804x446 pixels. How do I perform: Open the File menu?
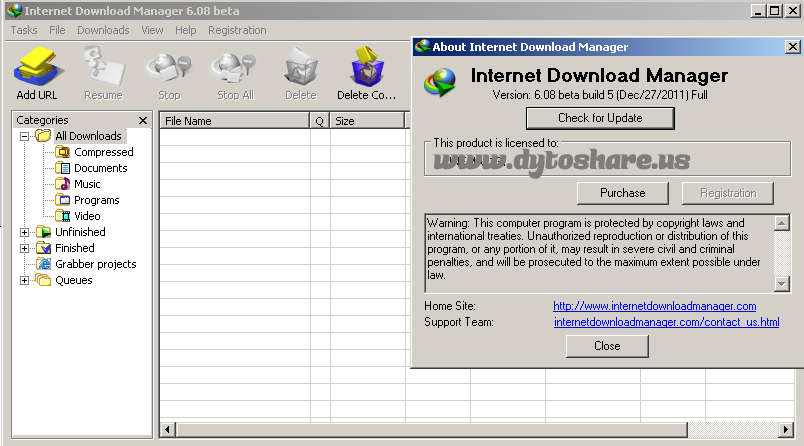pyautogui.click(x=57, y=30)
